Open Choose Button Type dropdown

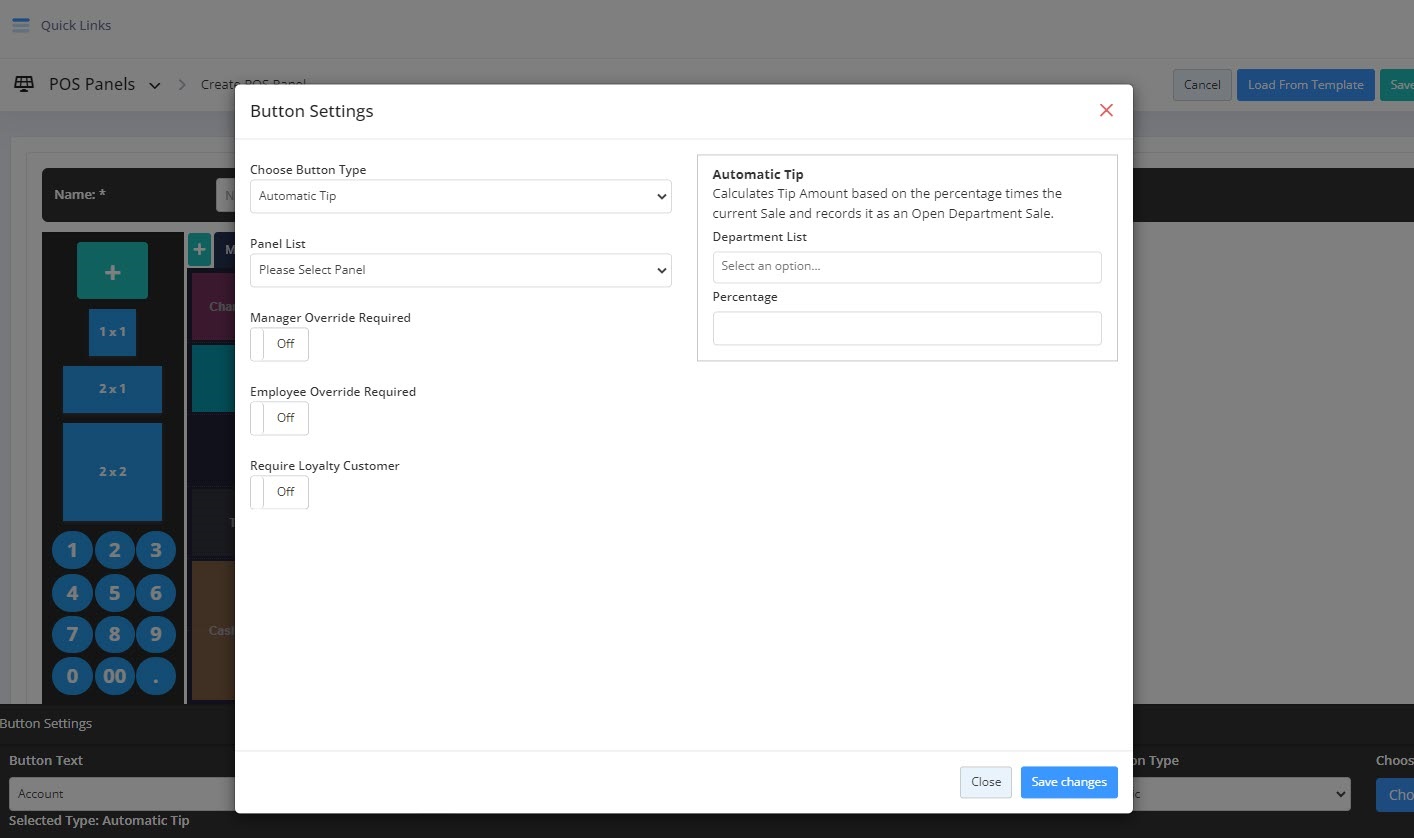pos(460,197)
